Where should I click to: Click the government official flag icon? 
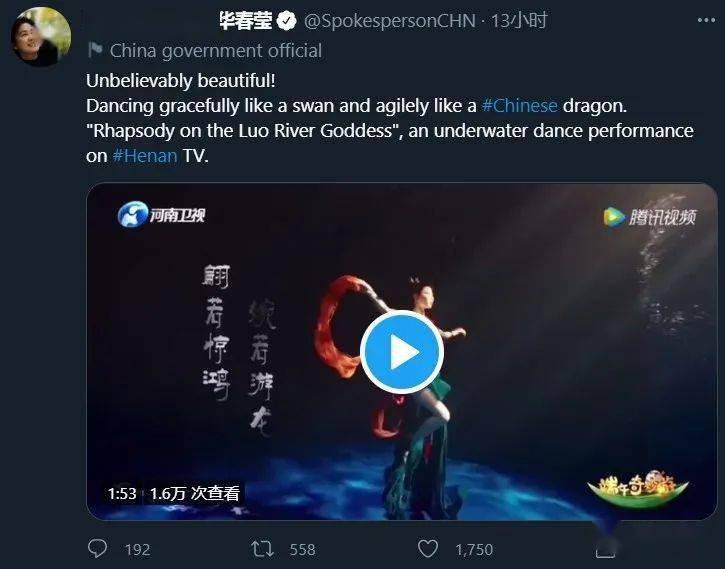[95, 50]
